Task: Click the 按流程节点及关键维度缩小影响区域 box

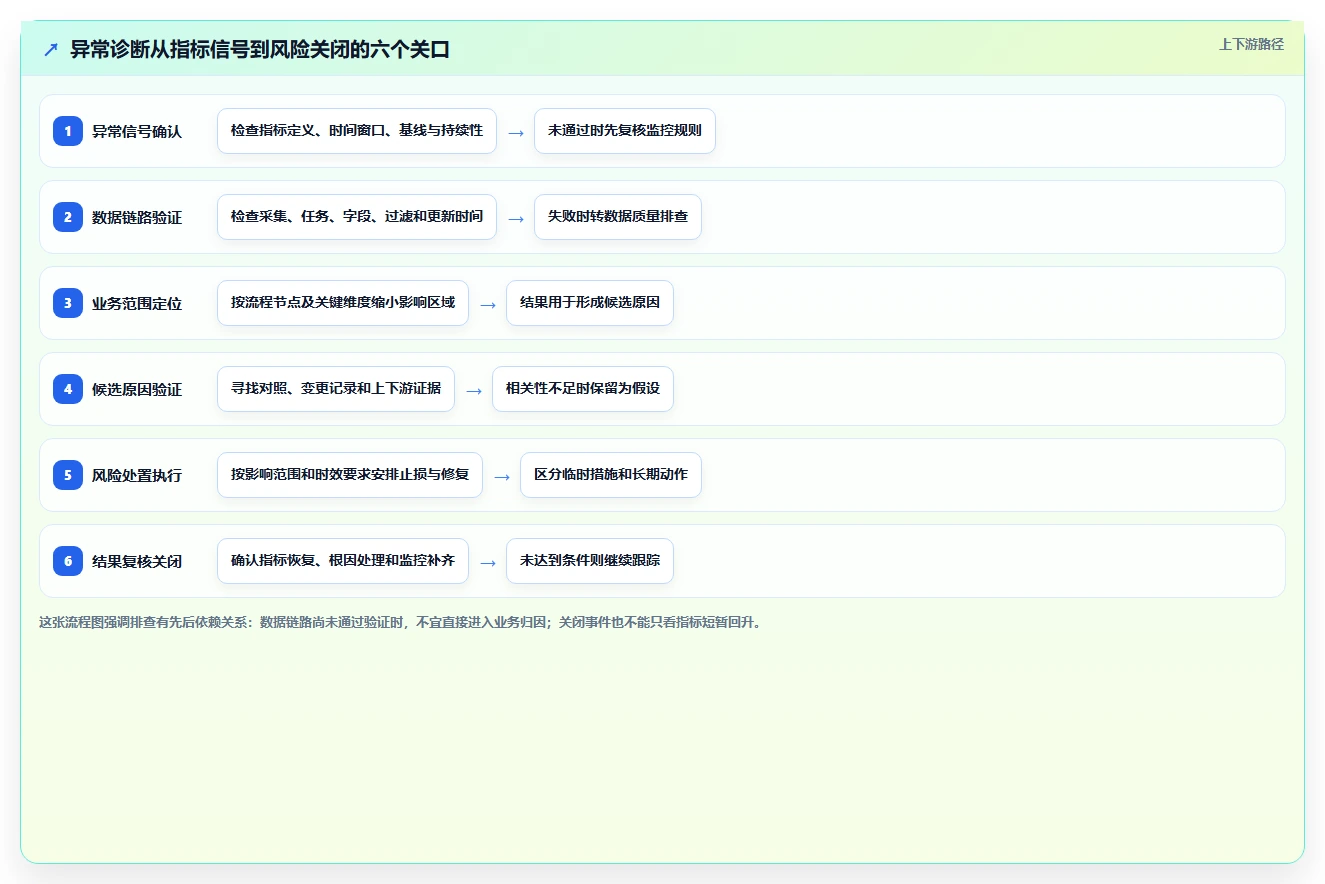Action: click(343, 303)
